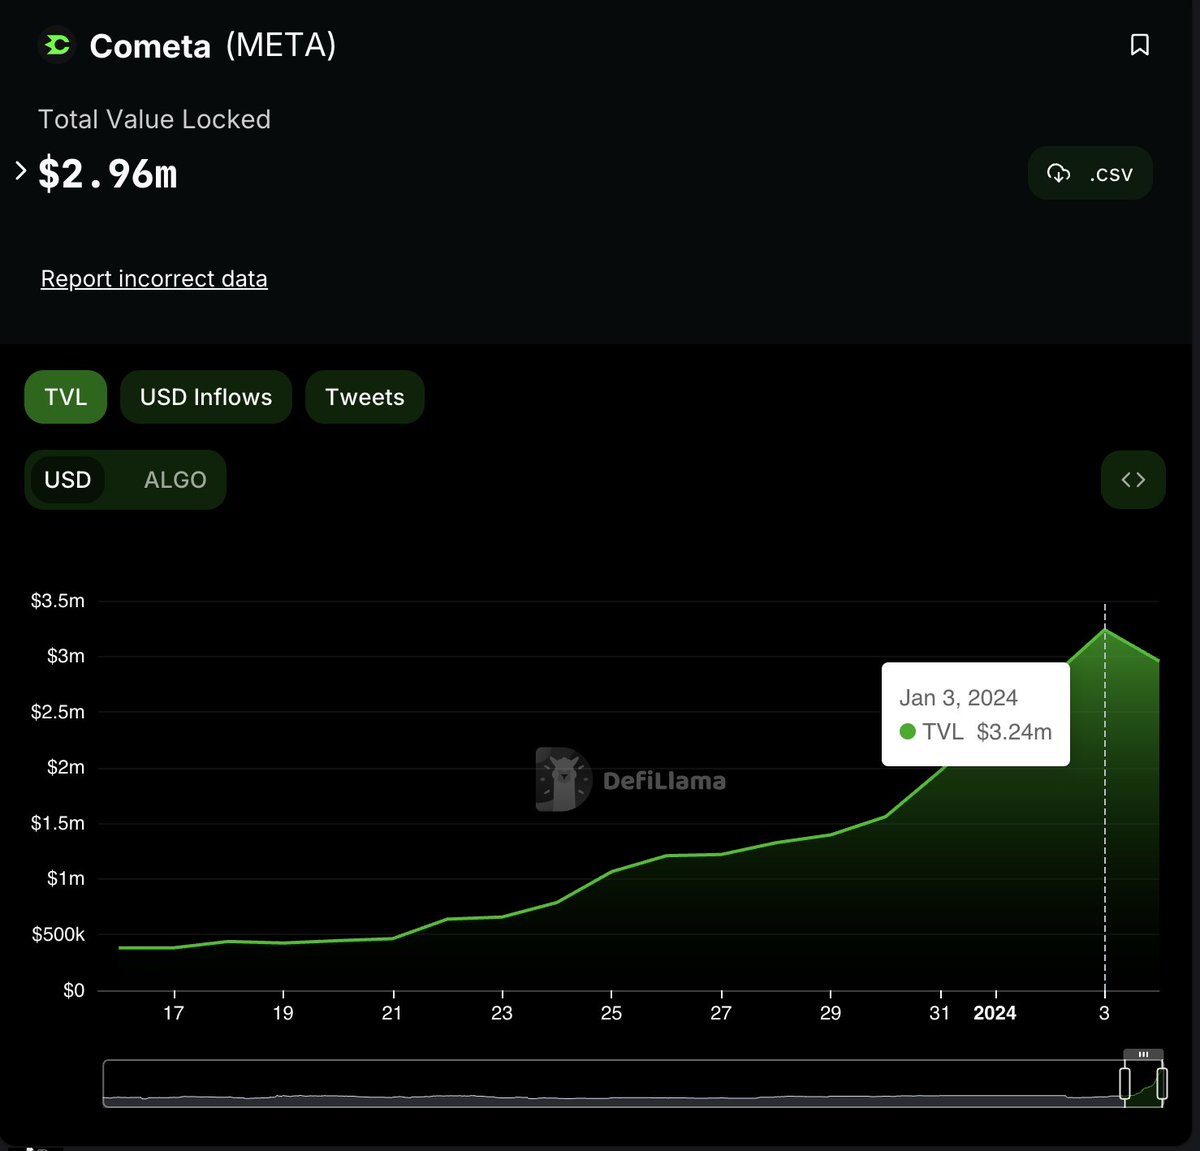
Task: Click the range slider top grip handle
Action: pos(1143,1054)
